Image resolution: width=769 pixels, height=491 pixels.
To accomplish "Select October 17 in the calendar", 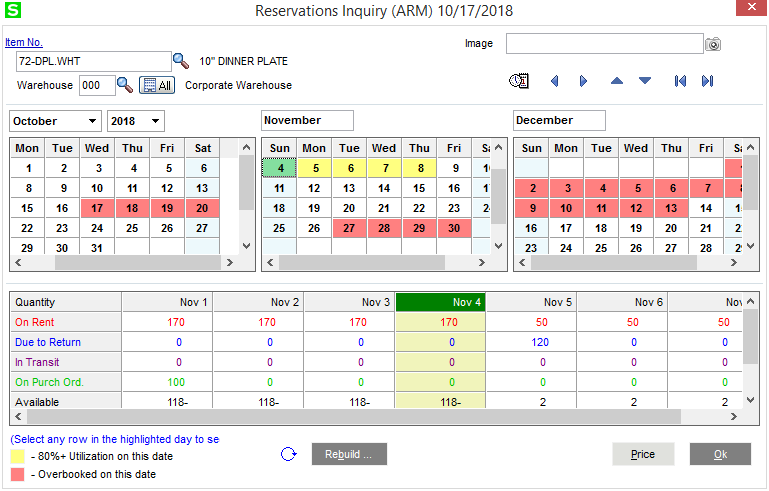I will coord(98,208).
